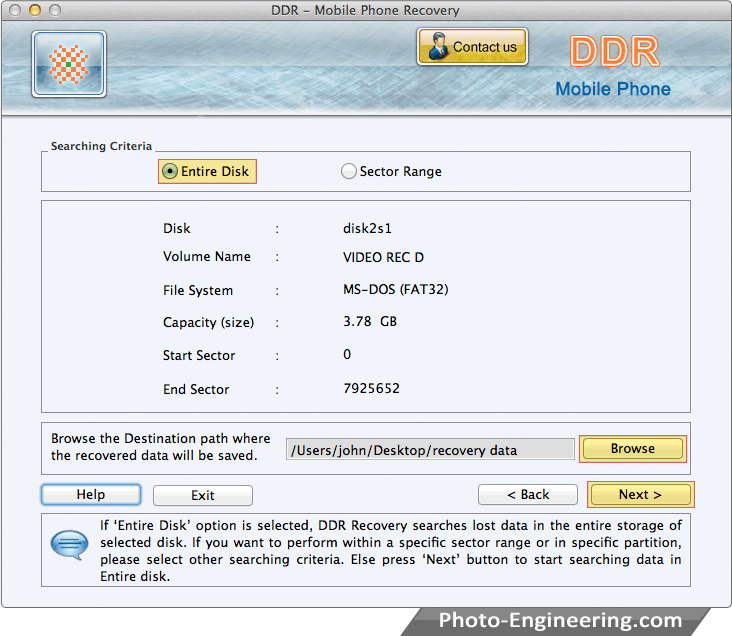Click the Start Sector label
Viewport: 732px width, 636px height.
pos(199,355)
